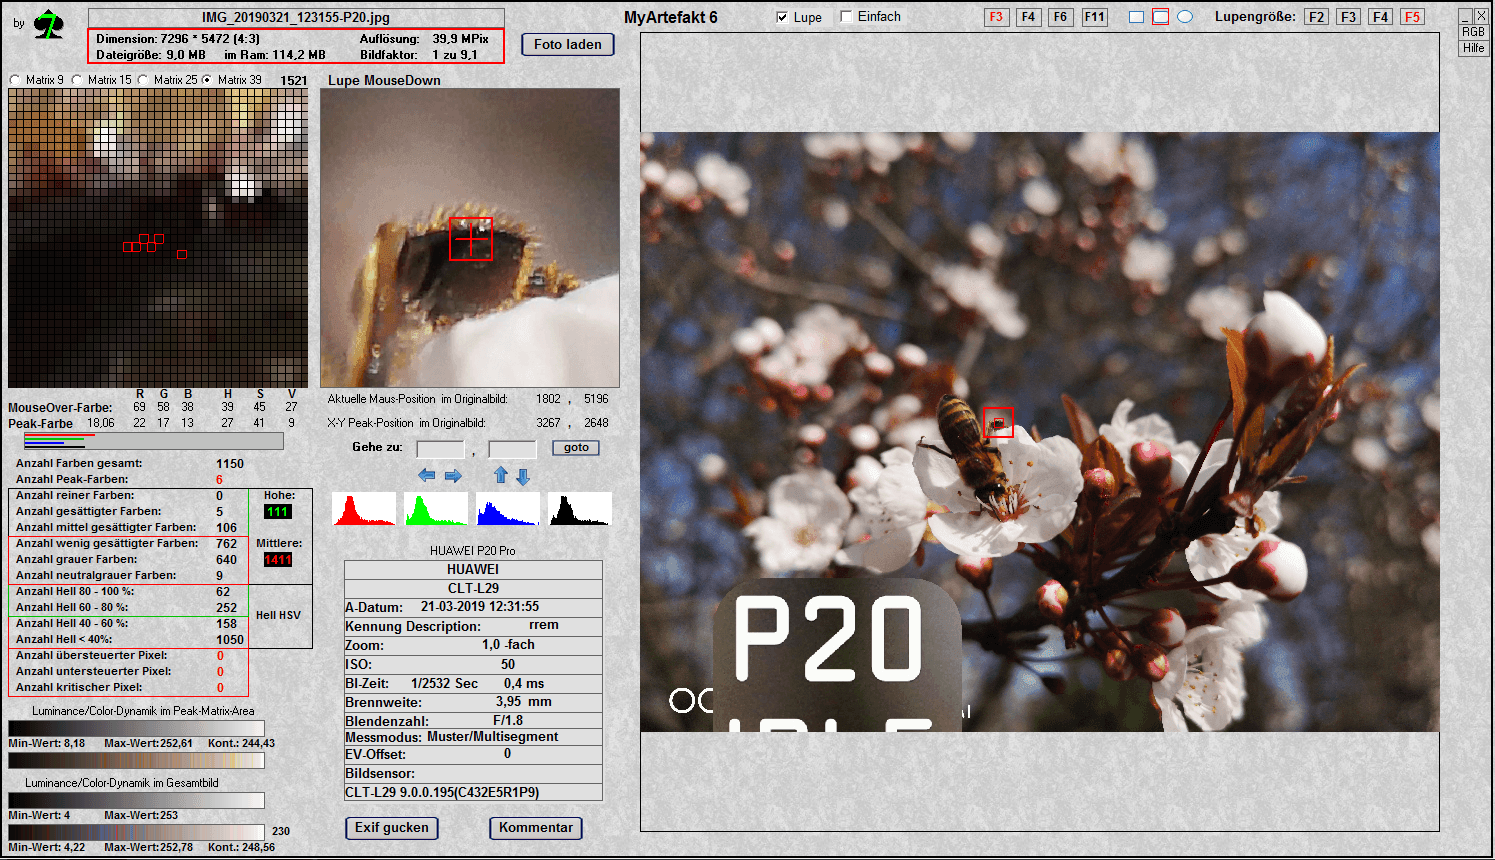1495x860 pixels.
Task: Click the HUAWEI P20 Pro camera label
Action: click(473, 551)
